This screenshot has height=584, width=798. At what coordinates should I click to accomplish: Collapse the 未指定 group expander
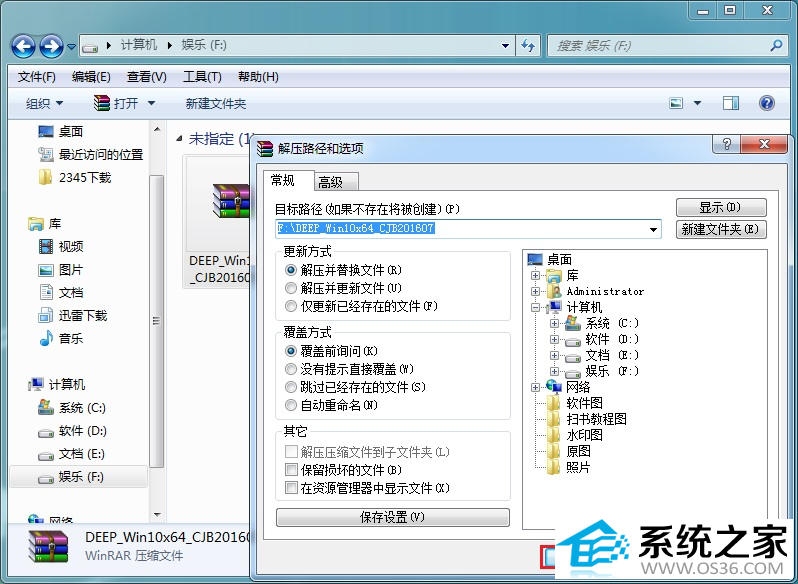click(x=179, y=139)
